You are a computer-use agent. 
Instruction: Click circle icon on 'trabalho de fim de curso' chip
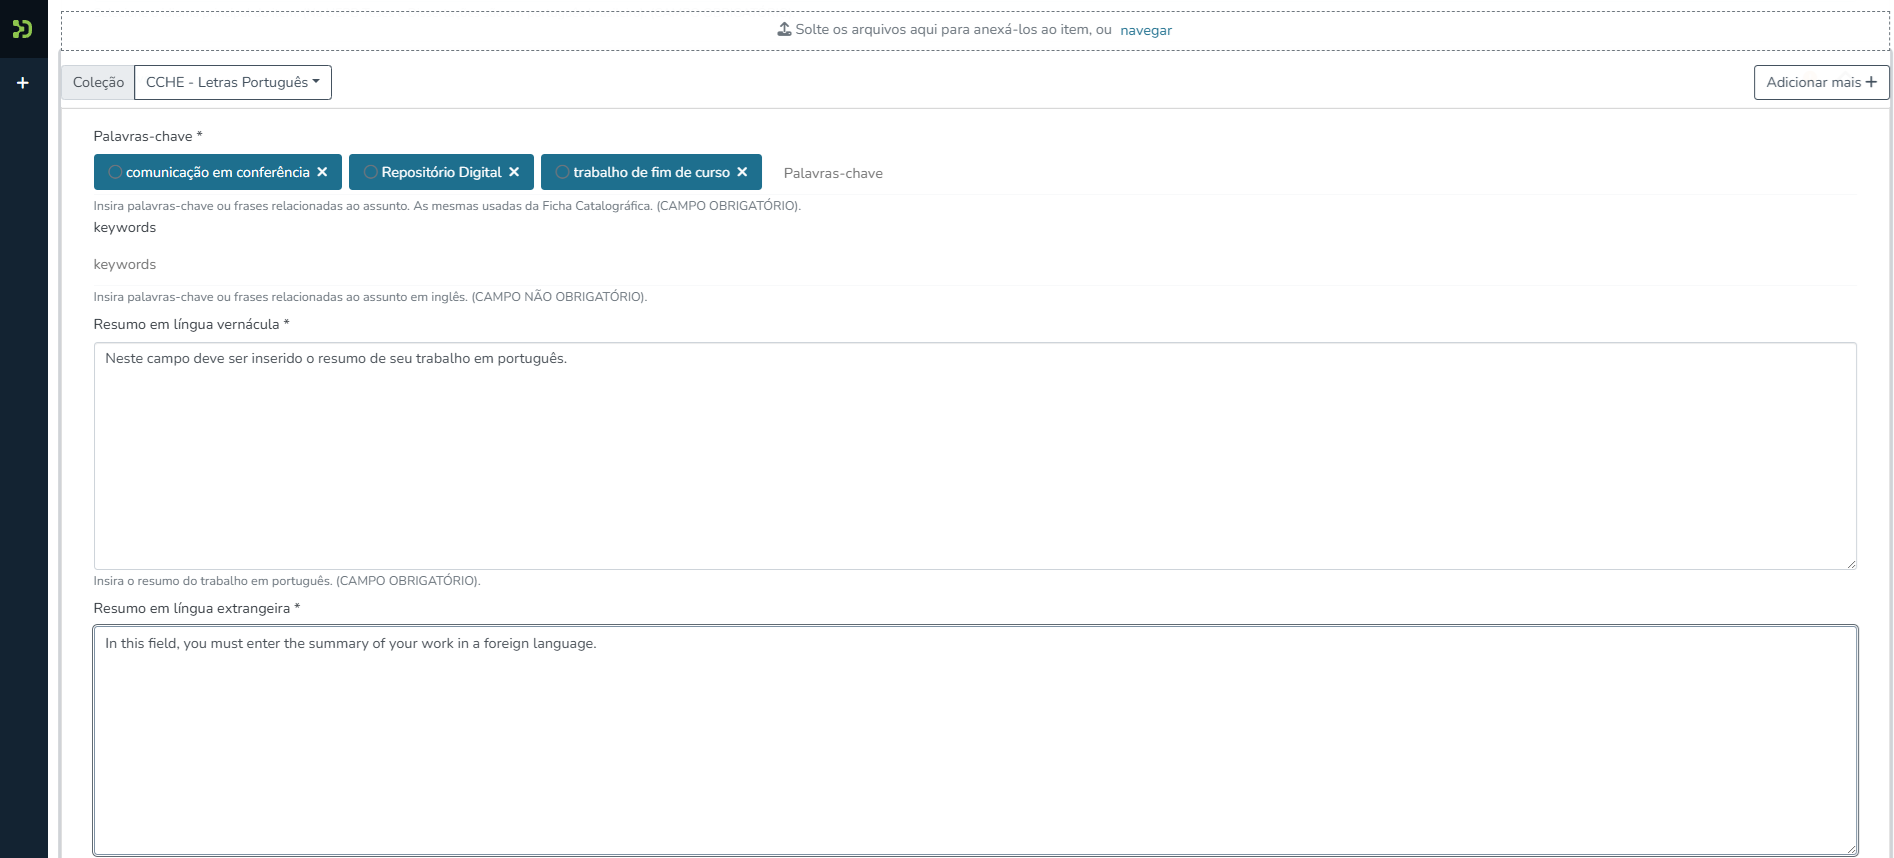[562, 172]
